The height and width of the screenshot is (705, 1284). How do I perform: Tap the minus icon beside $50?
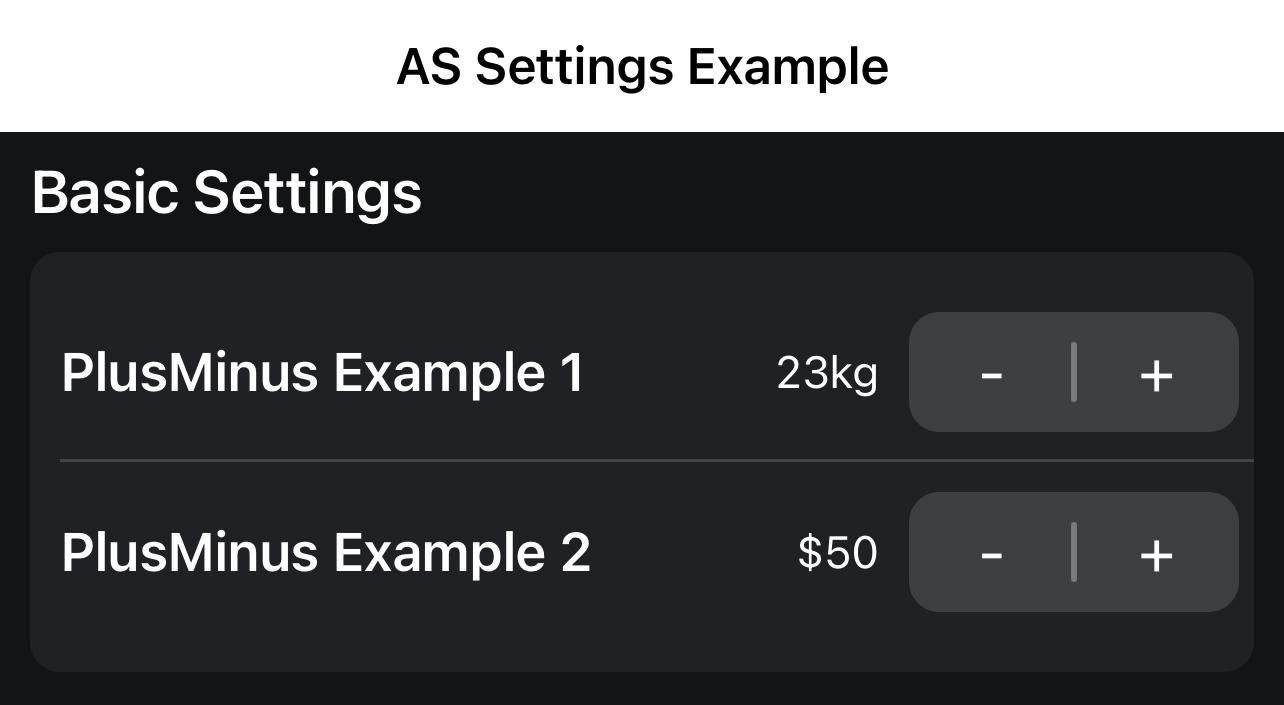click(x=991, y=553)
